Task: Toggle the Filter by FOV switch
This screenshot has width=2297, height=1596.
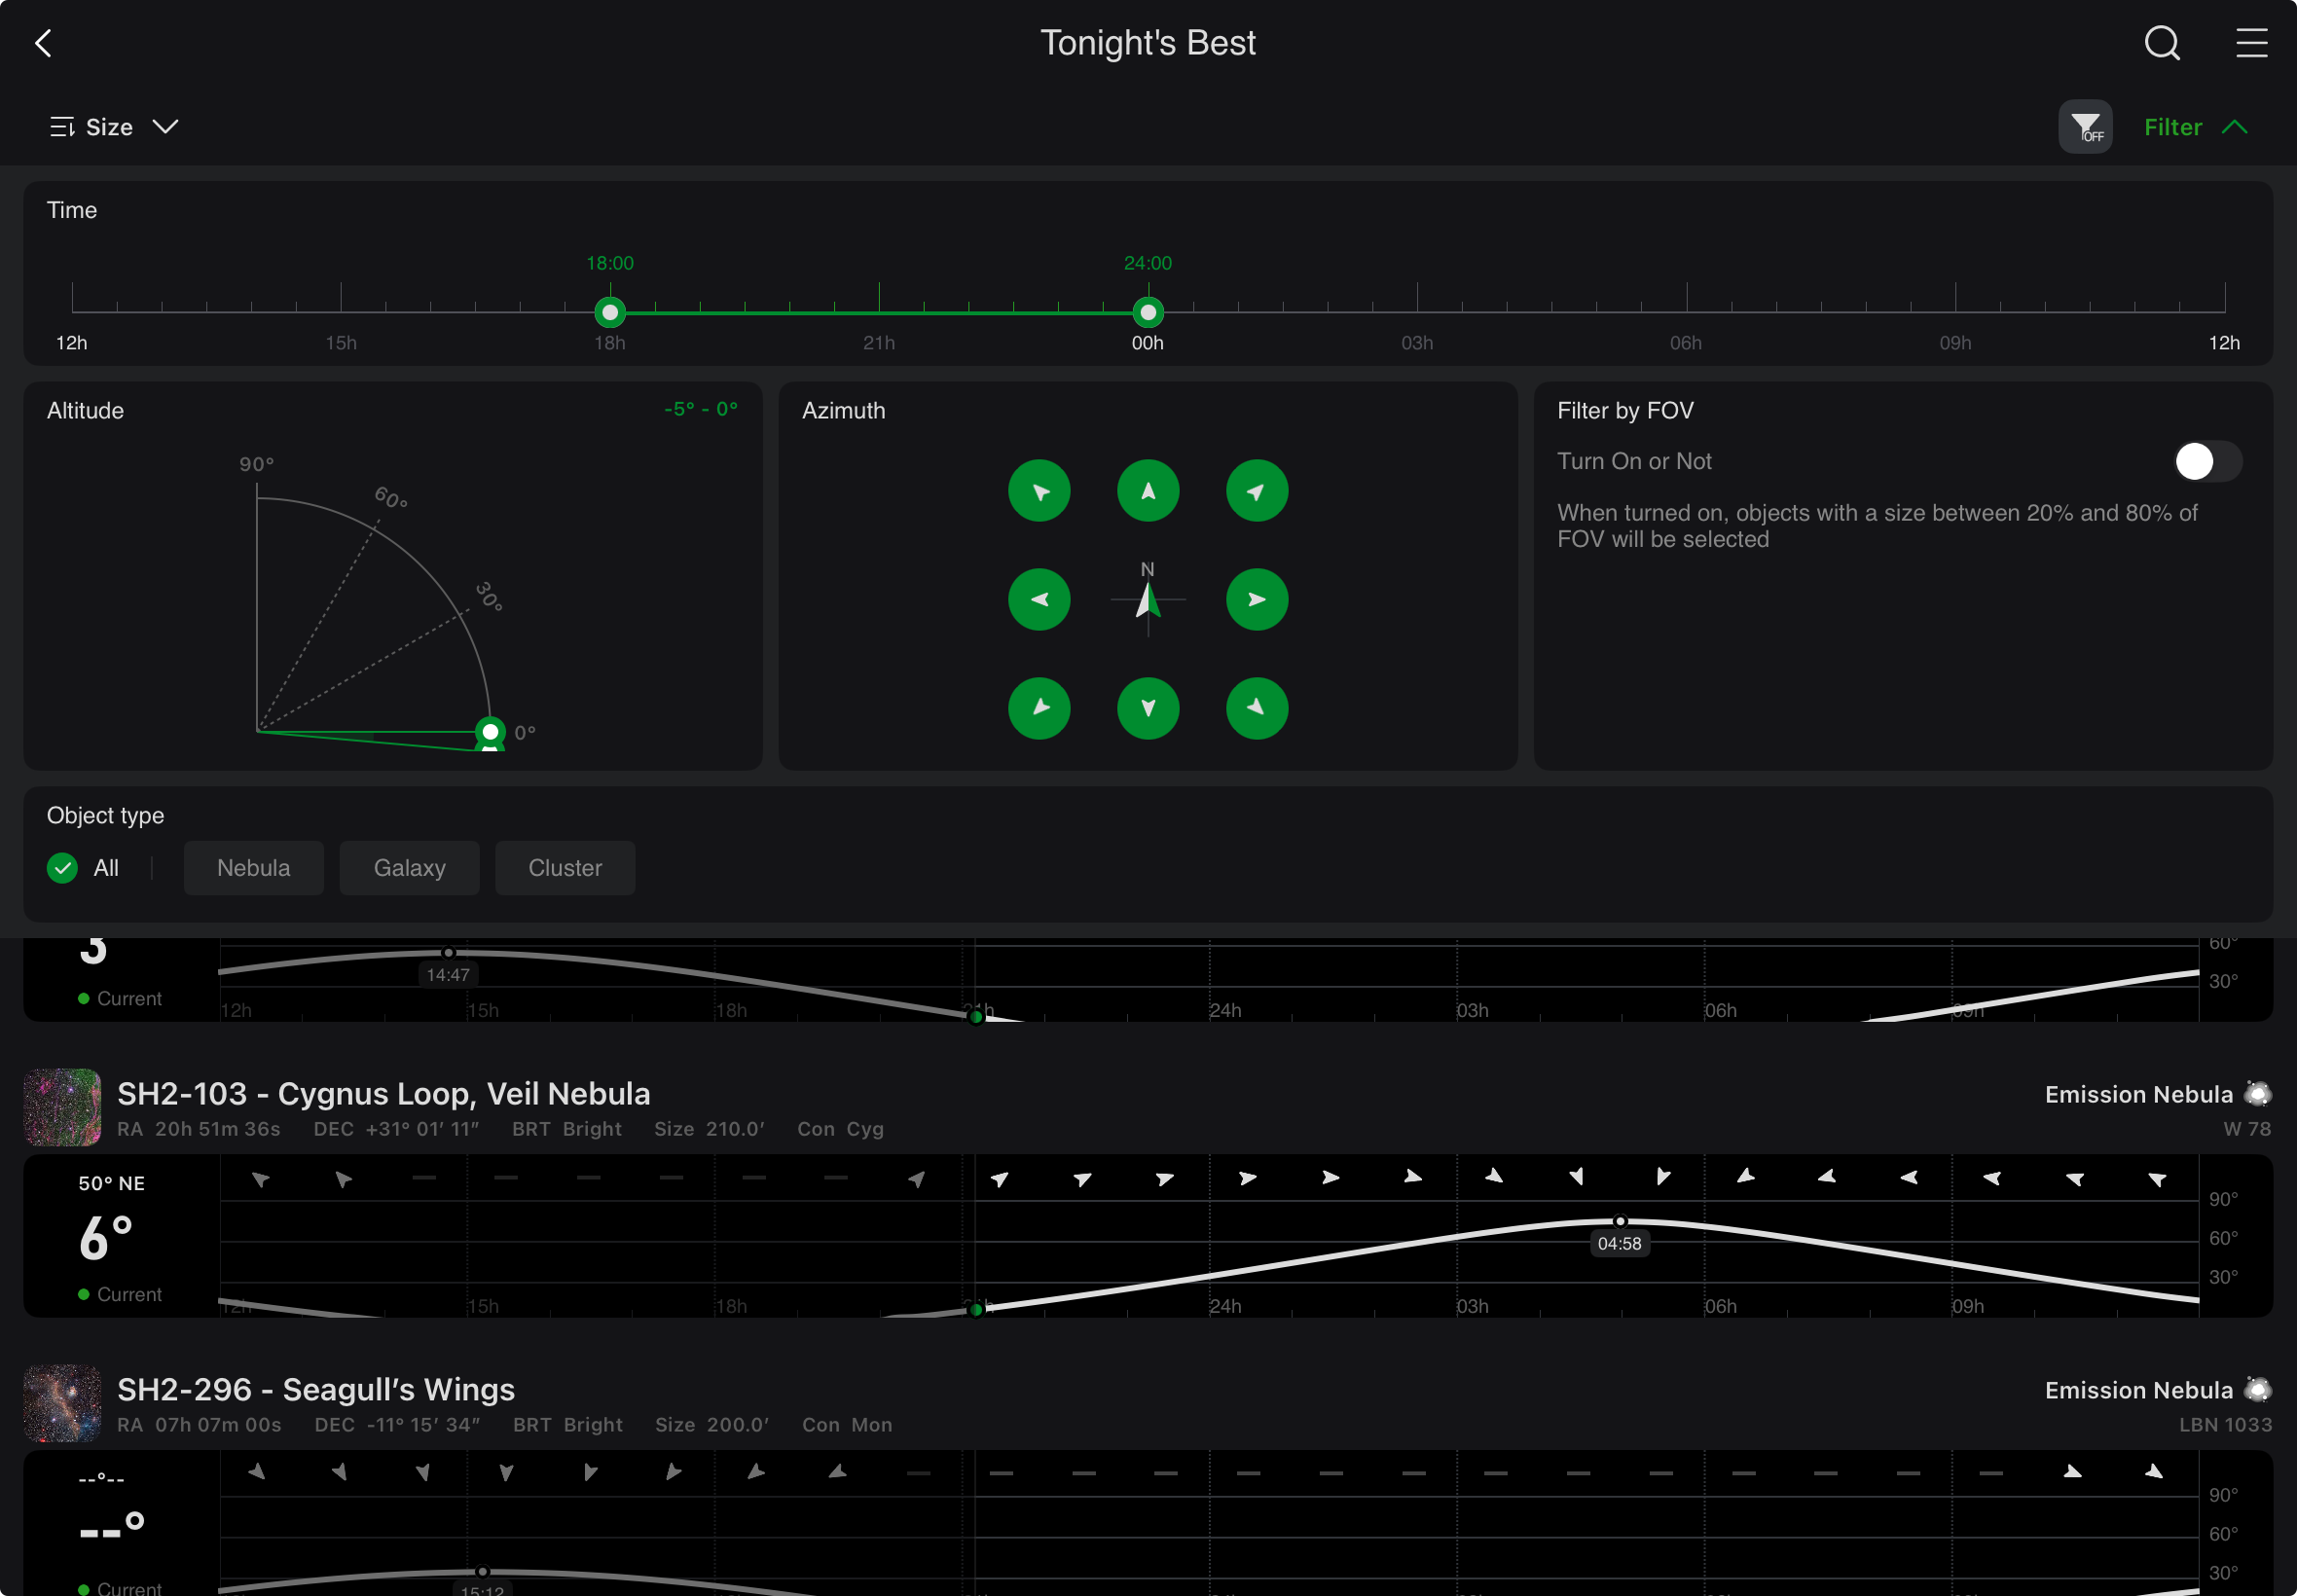Action: 2208,462
